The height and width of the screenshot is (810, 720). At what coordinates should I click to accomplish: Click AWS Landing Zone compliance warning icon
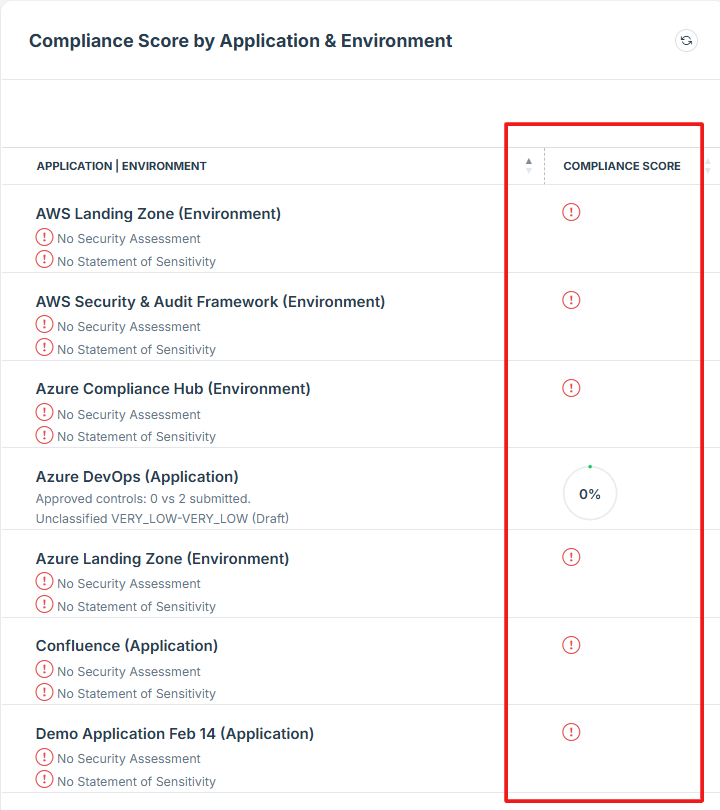[x=571, y=212]
